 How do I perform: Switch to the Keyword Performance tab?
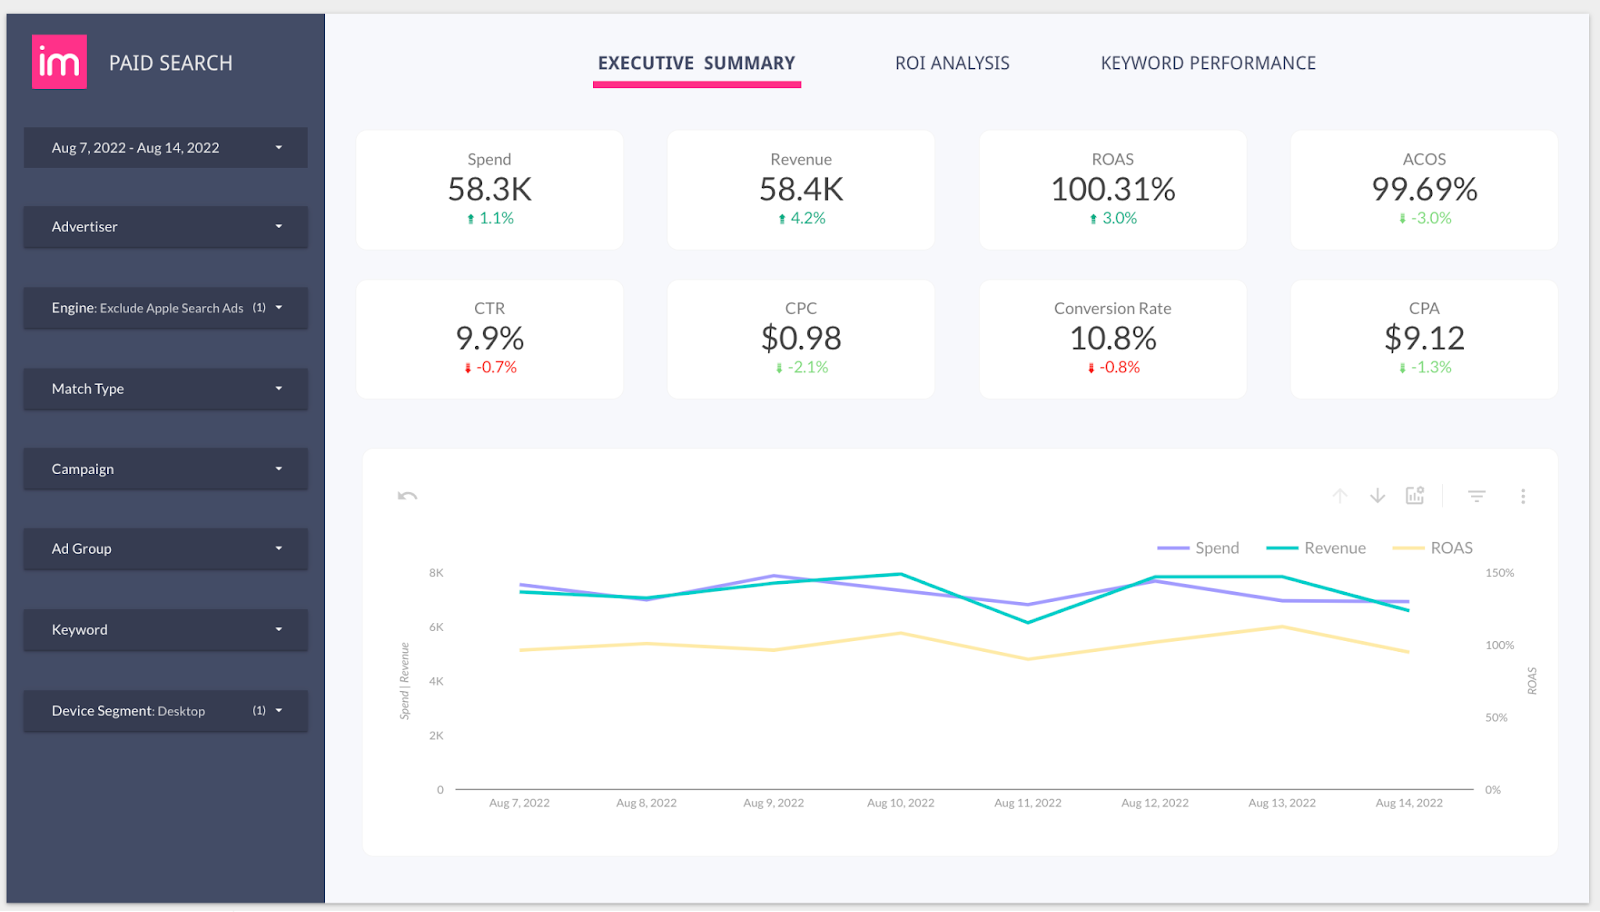[x=1208, y=63]
